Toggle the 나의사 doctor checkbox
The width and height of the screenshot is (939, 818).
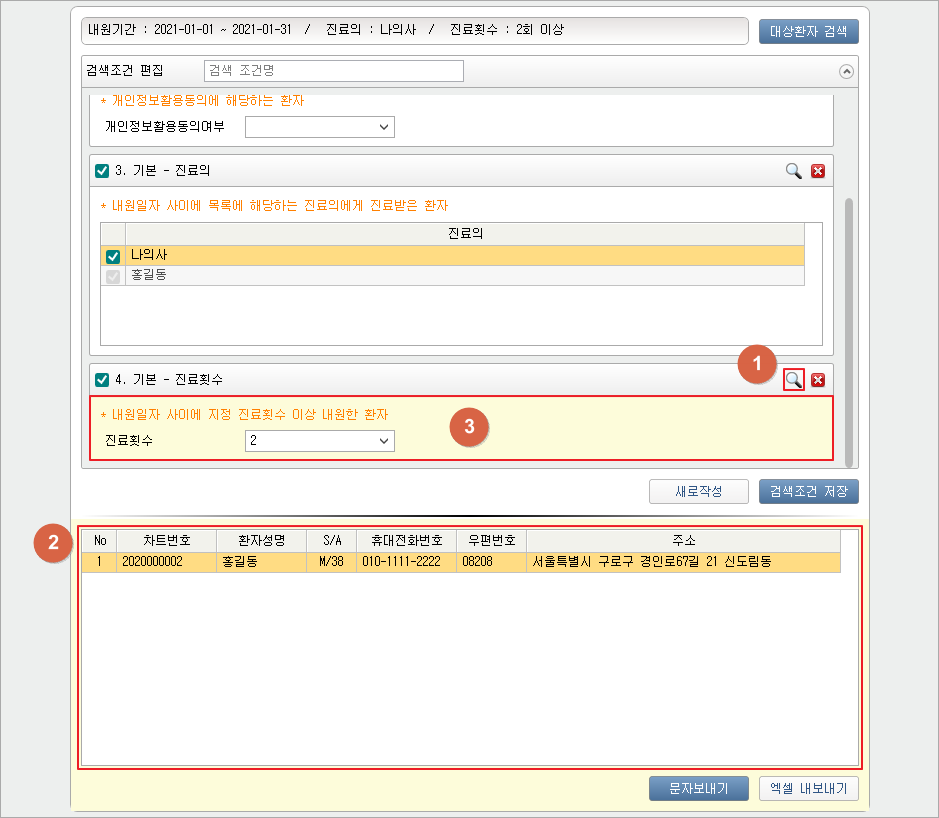(113, 256)
